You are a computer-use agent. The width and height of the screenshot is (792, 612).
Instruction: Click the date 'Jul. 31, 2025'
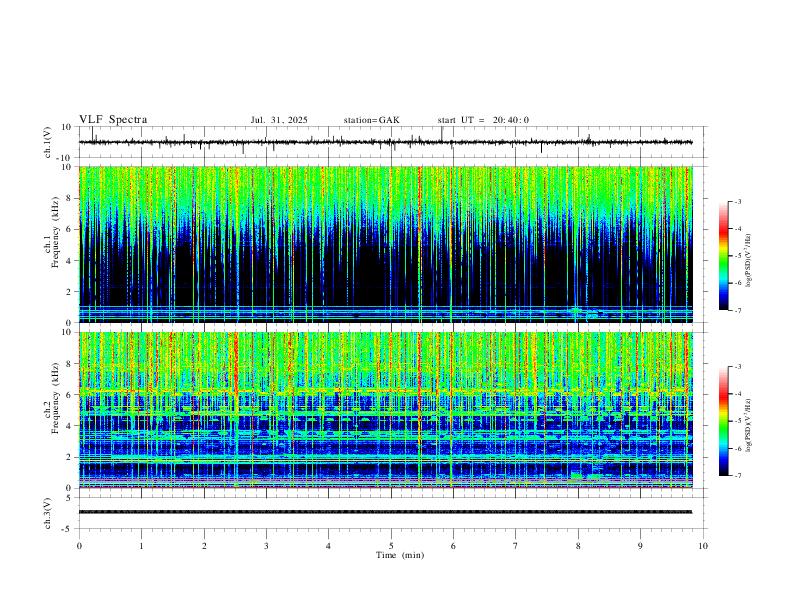tap(279, 120)
